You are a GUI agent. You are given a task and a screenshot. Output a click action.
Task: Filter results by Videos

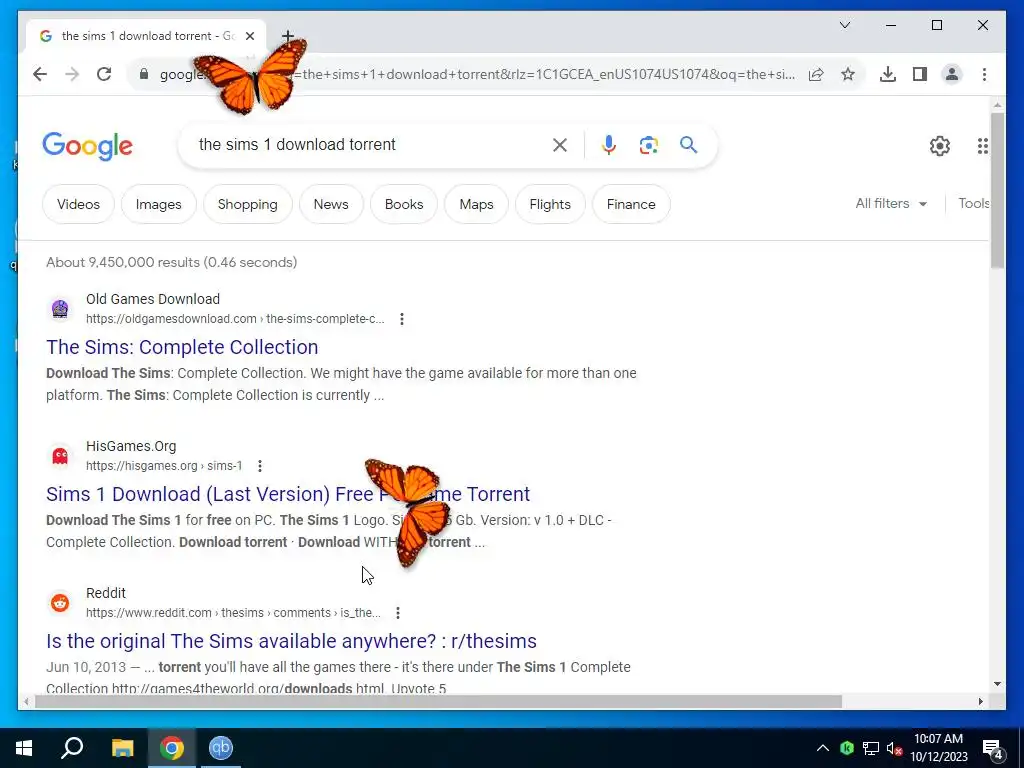tap(78, 204)
